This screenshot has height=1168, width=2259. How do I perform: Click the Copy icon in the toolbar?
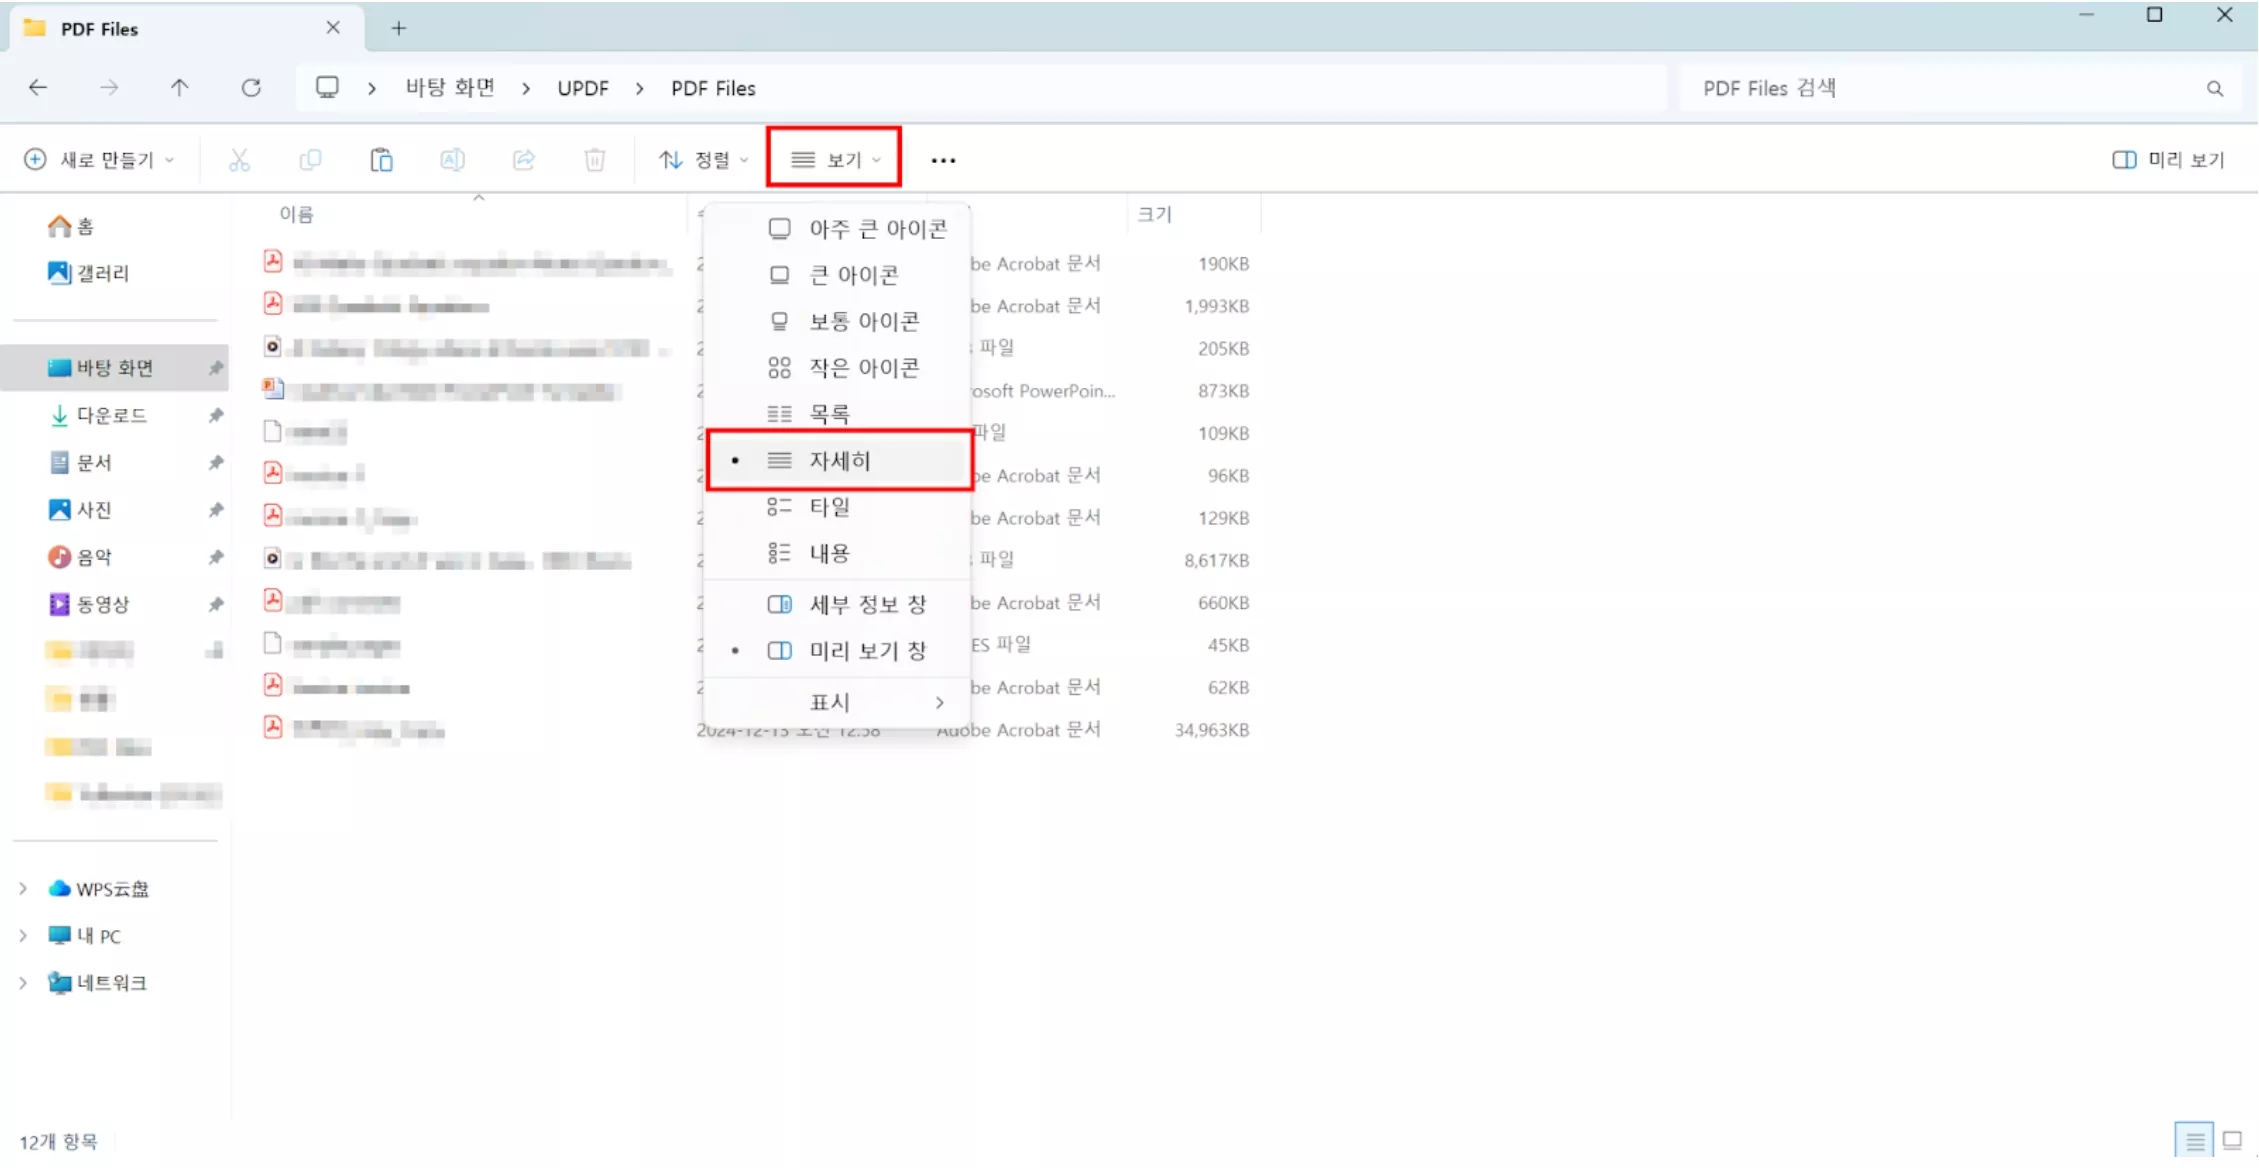310,159
